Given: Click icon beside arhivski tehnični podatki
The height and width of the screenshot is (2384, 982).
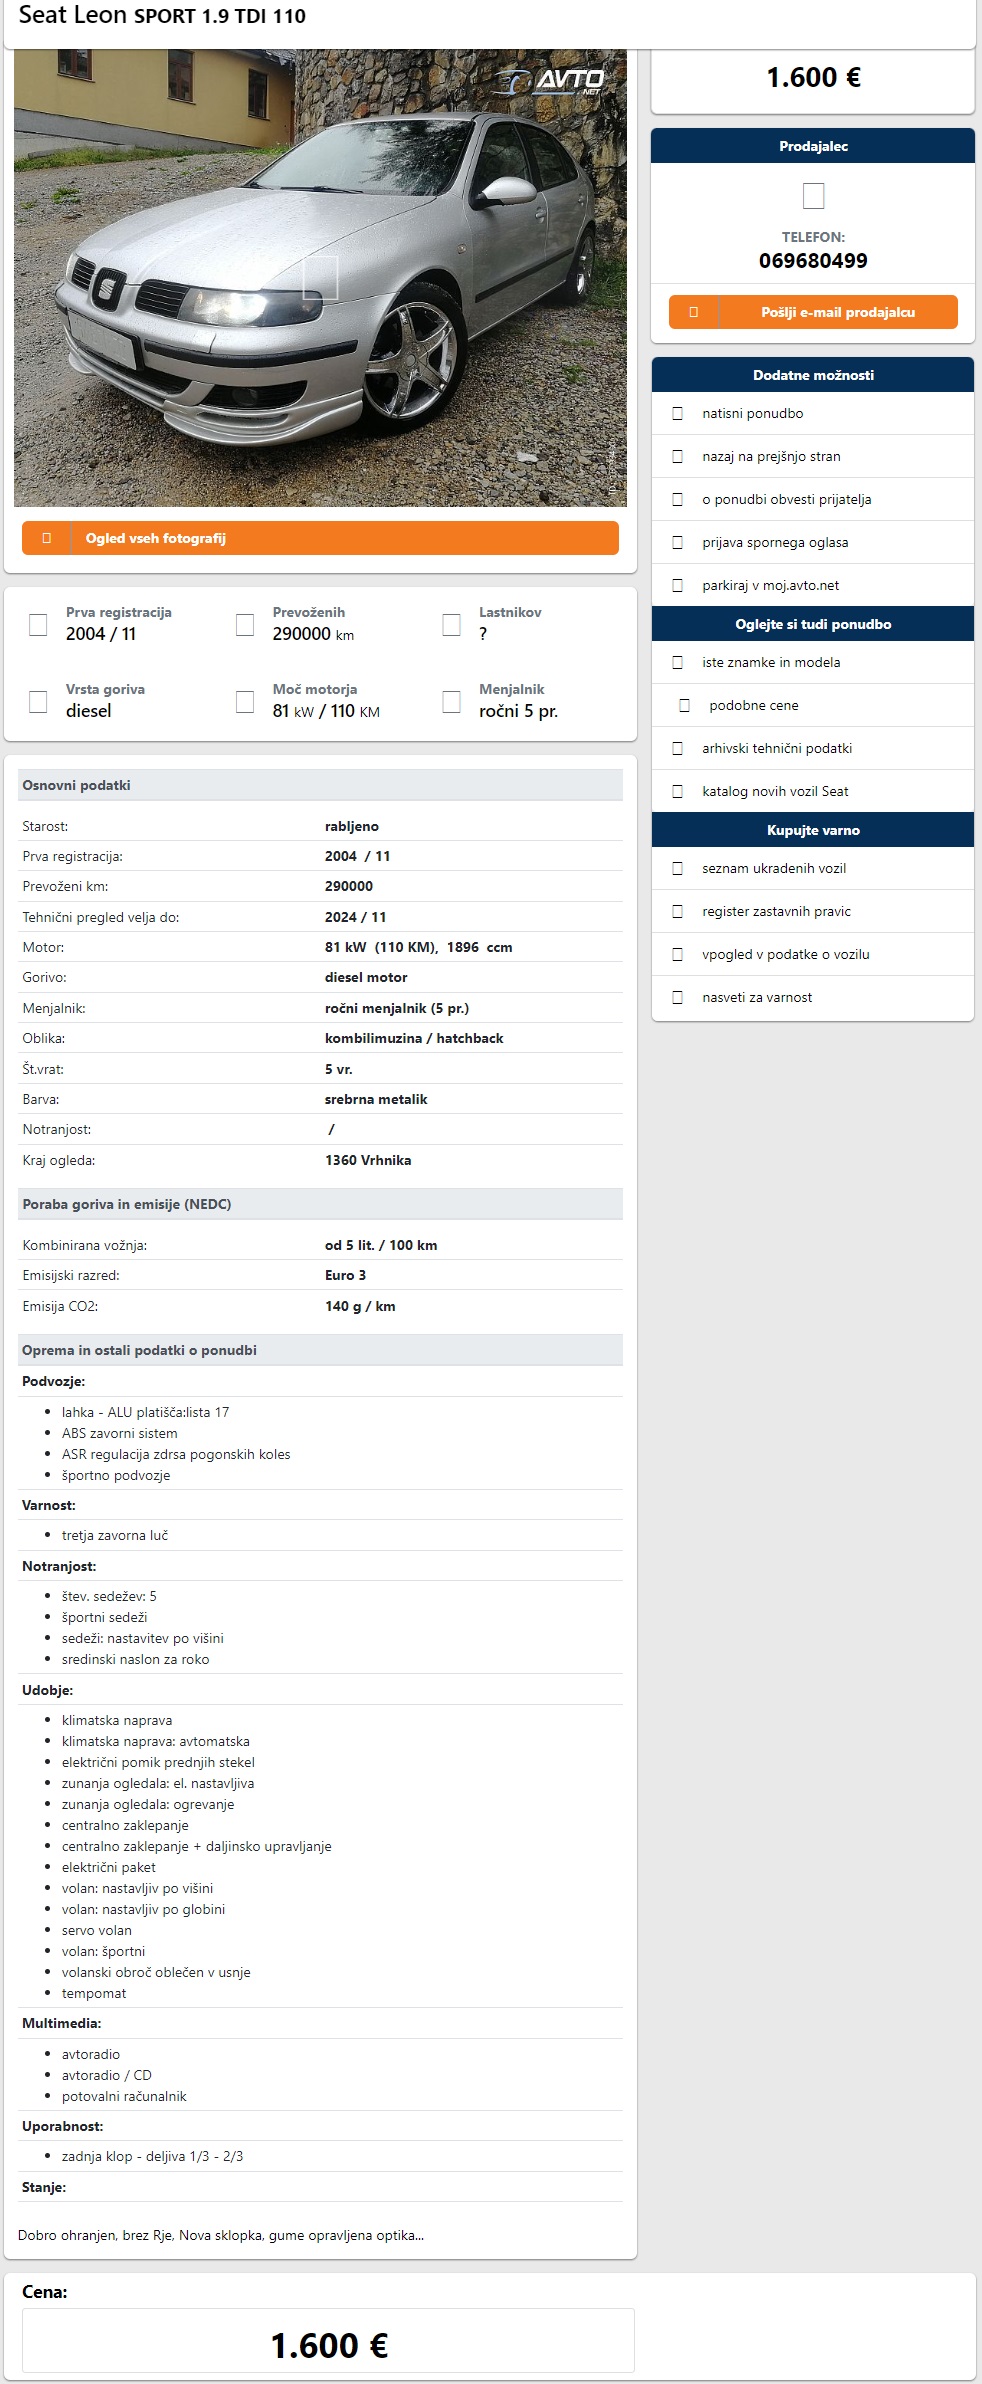Looking at the screenshot, I should (x=678, y=748).
